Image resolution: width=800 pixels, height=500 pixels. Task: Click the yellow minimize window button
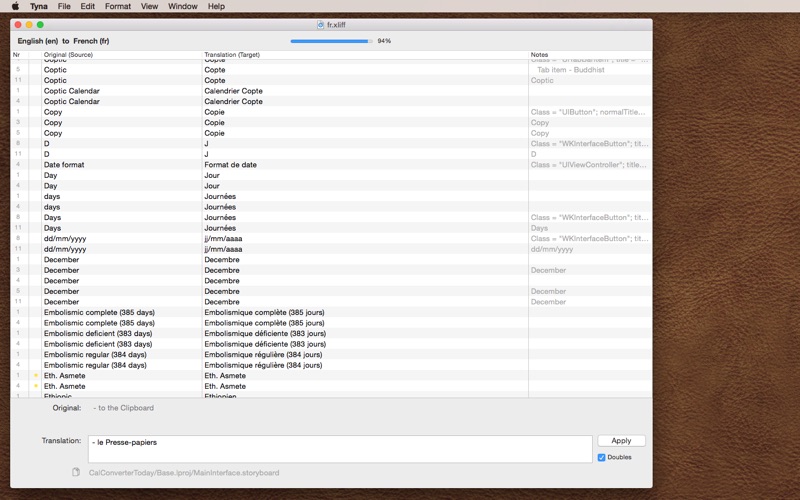[x=29, y=25]
